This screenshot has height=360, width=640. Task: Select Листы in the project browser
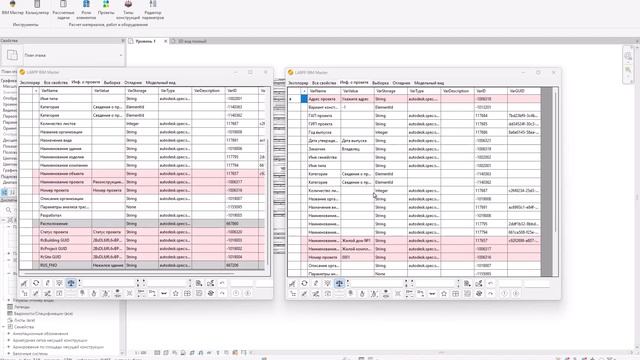(24, 320)
